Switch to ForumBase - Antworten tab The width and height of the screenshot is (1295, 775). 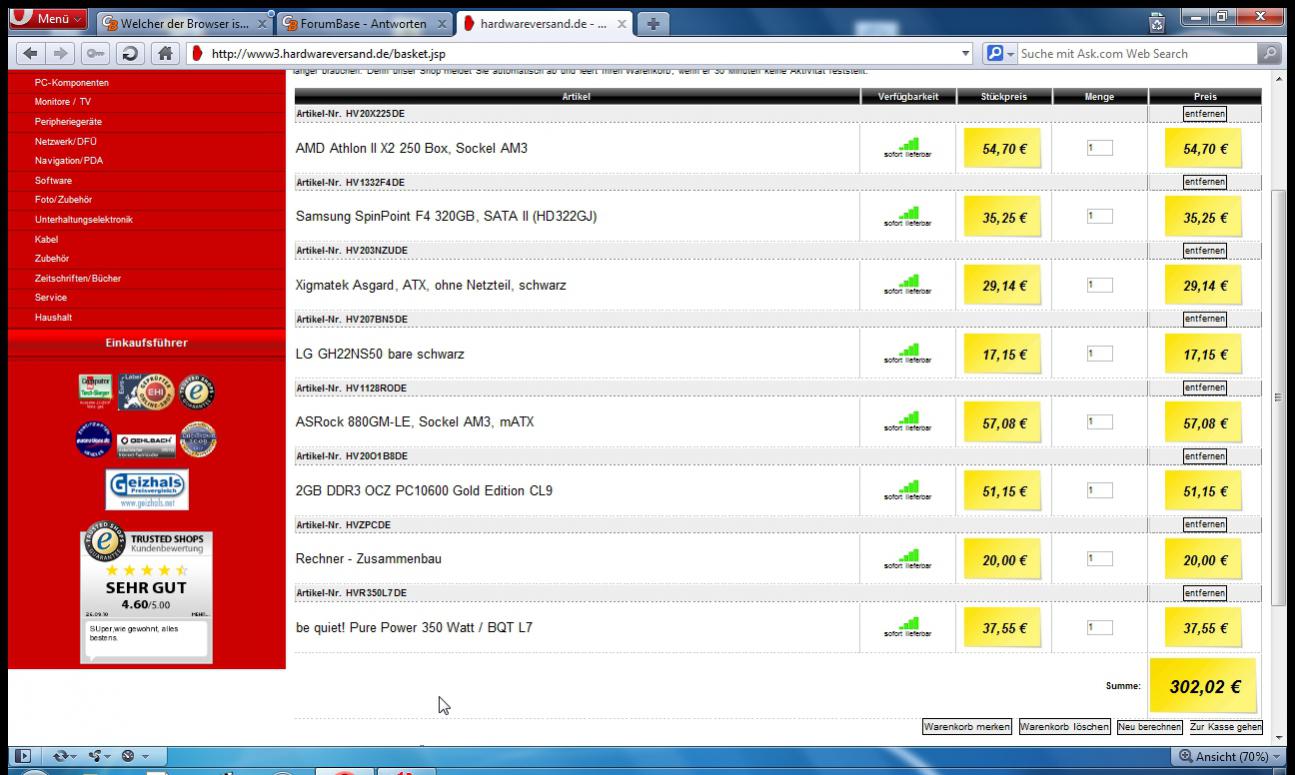coord(364,23)
